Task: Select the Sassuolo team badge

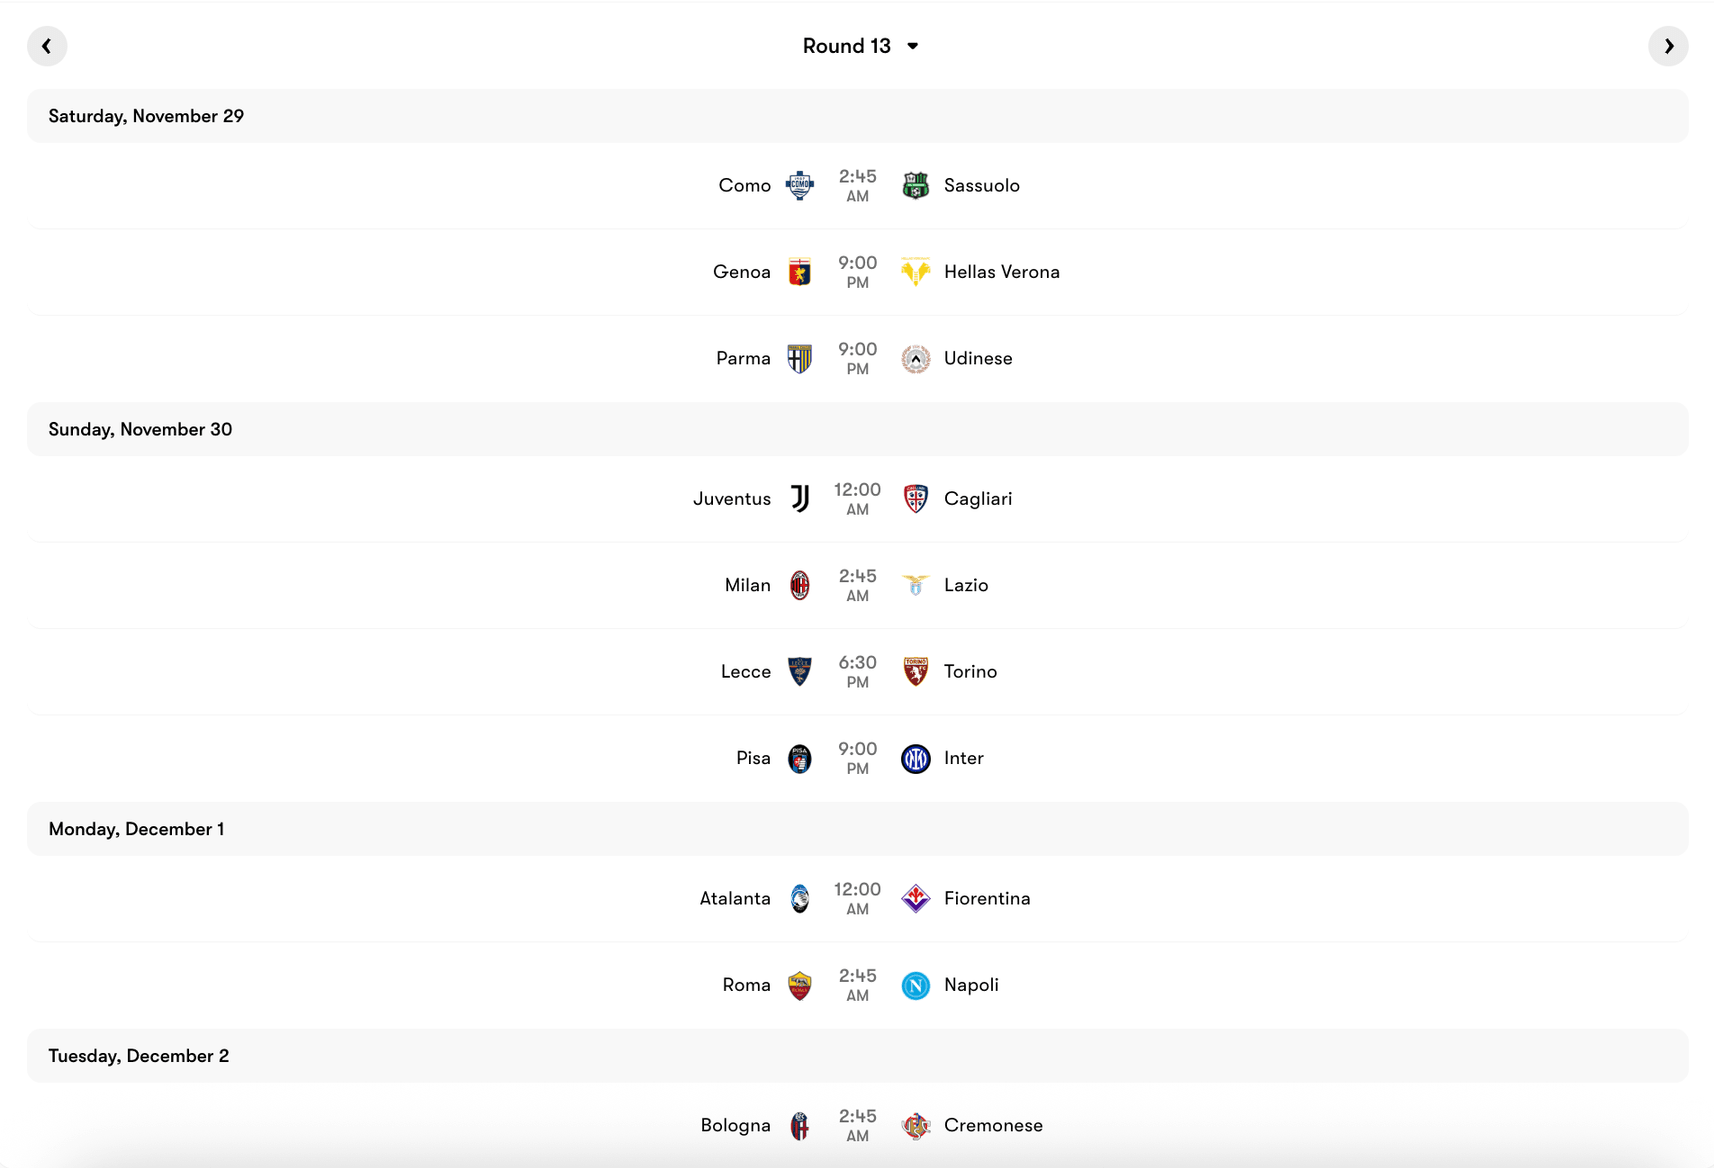Action: [915, 185]
